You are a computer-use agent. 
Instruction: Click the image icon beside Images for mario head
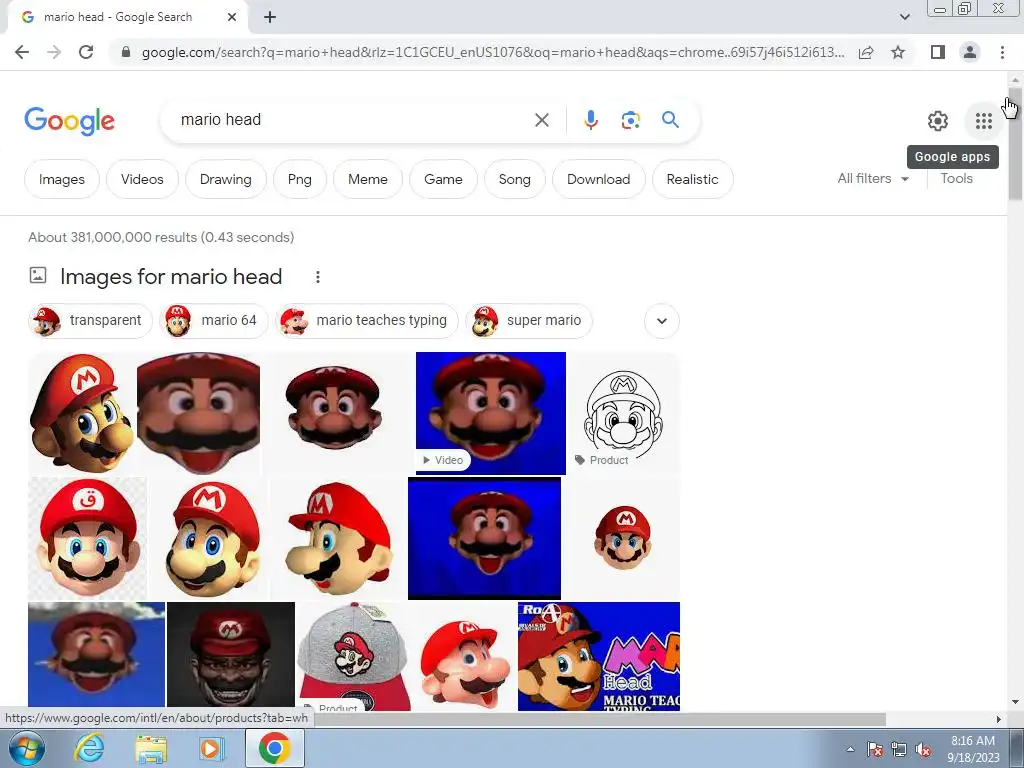pos(38,276)
